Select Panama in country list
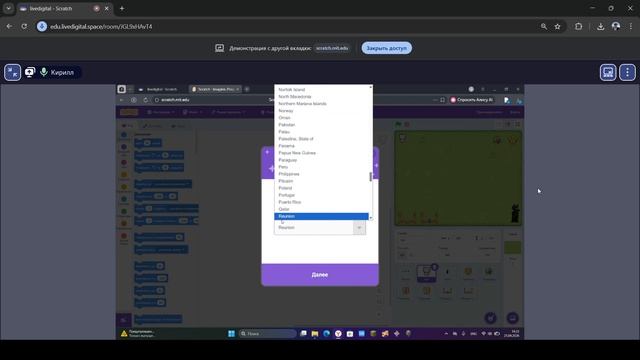This screenshot has height=360, width=640. [x=321, y=146]
